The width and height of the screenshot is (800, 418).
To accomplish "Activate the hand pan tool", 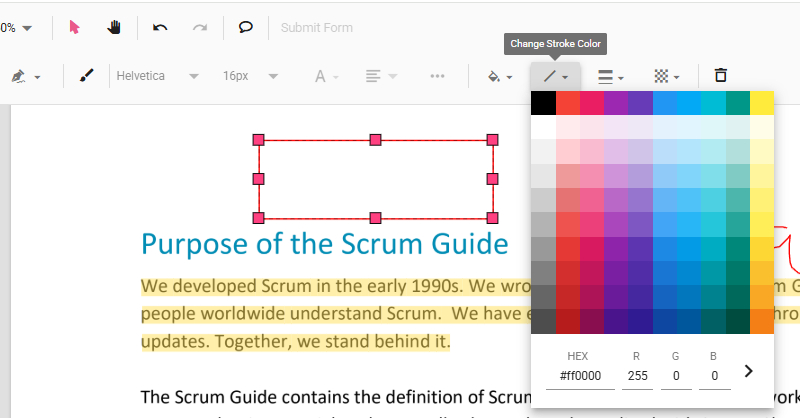I will click(114, 27).
